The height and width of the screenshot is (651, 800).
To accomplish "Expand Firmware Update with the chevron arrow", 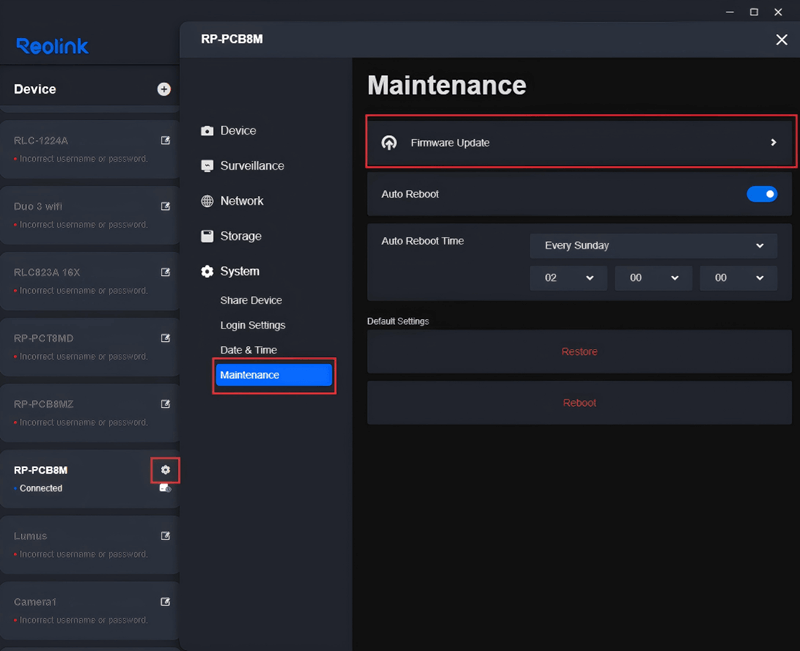I will pos(773,143).
